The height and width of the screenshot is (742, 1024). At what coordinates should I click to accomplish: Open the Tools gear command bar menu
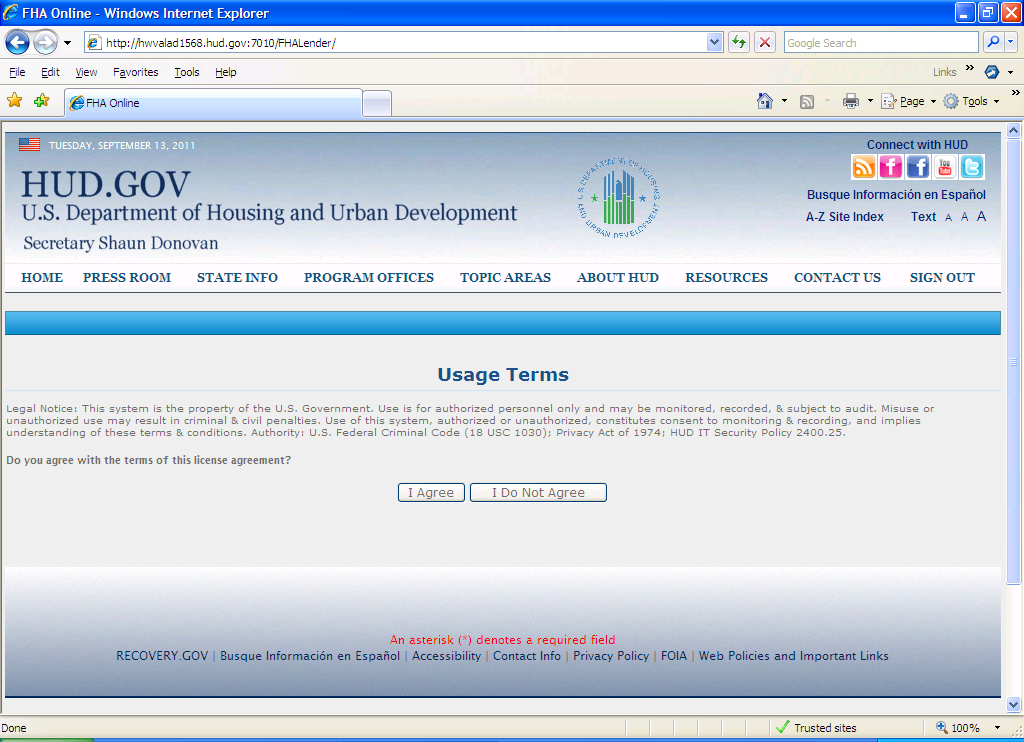tap(971, 101)
